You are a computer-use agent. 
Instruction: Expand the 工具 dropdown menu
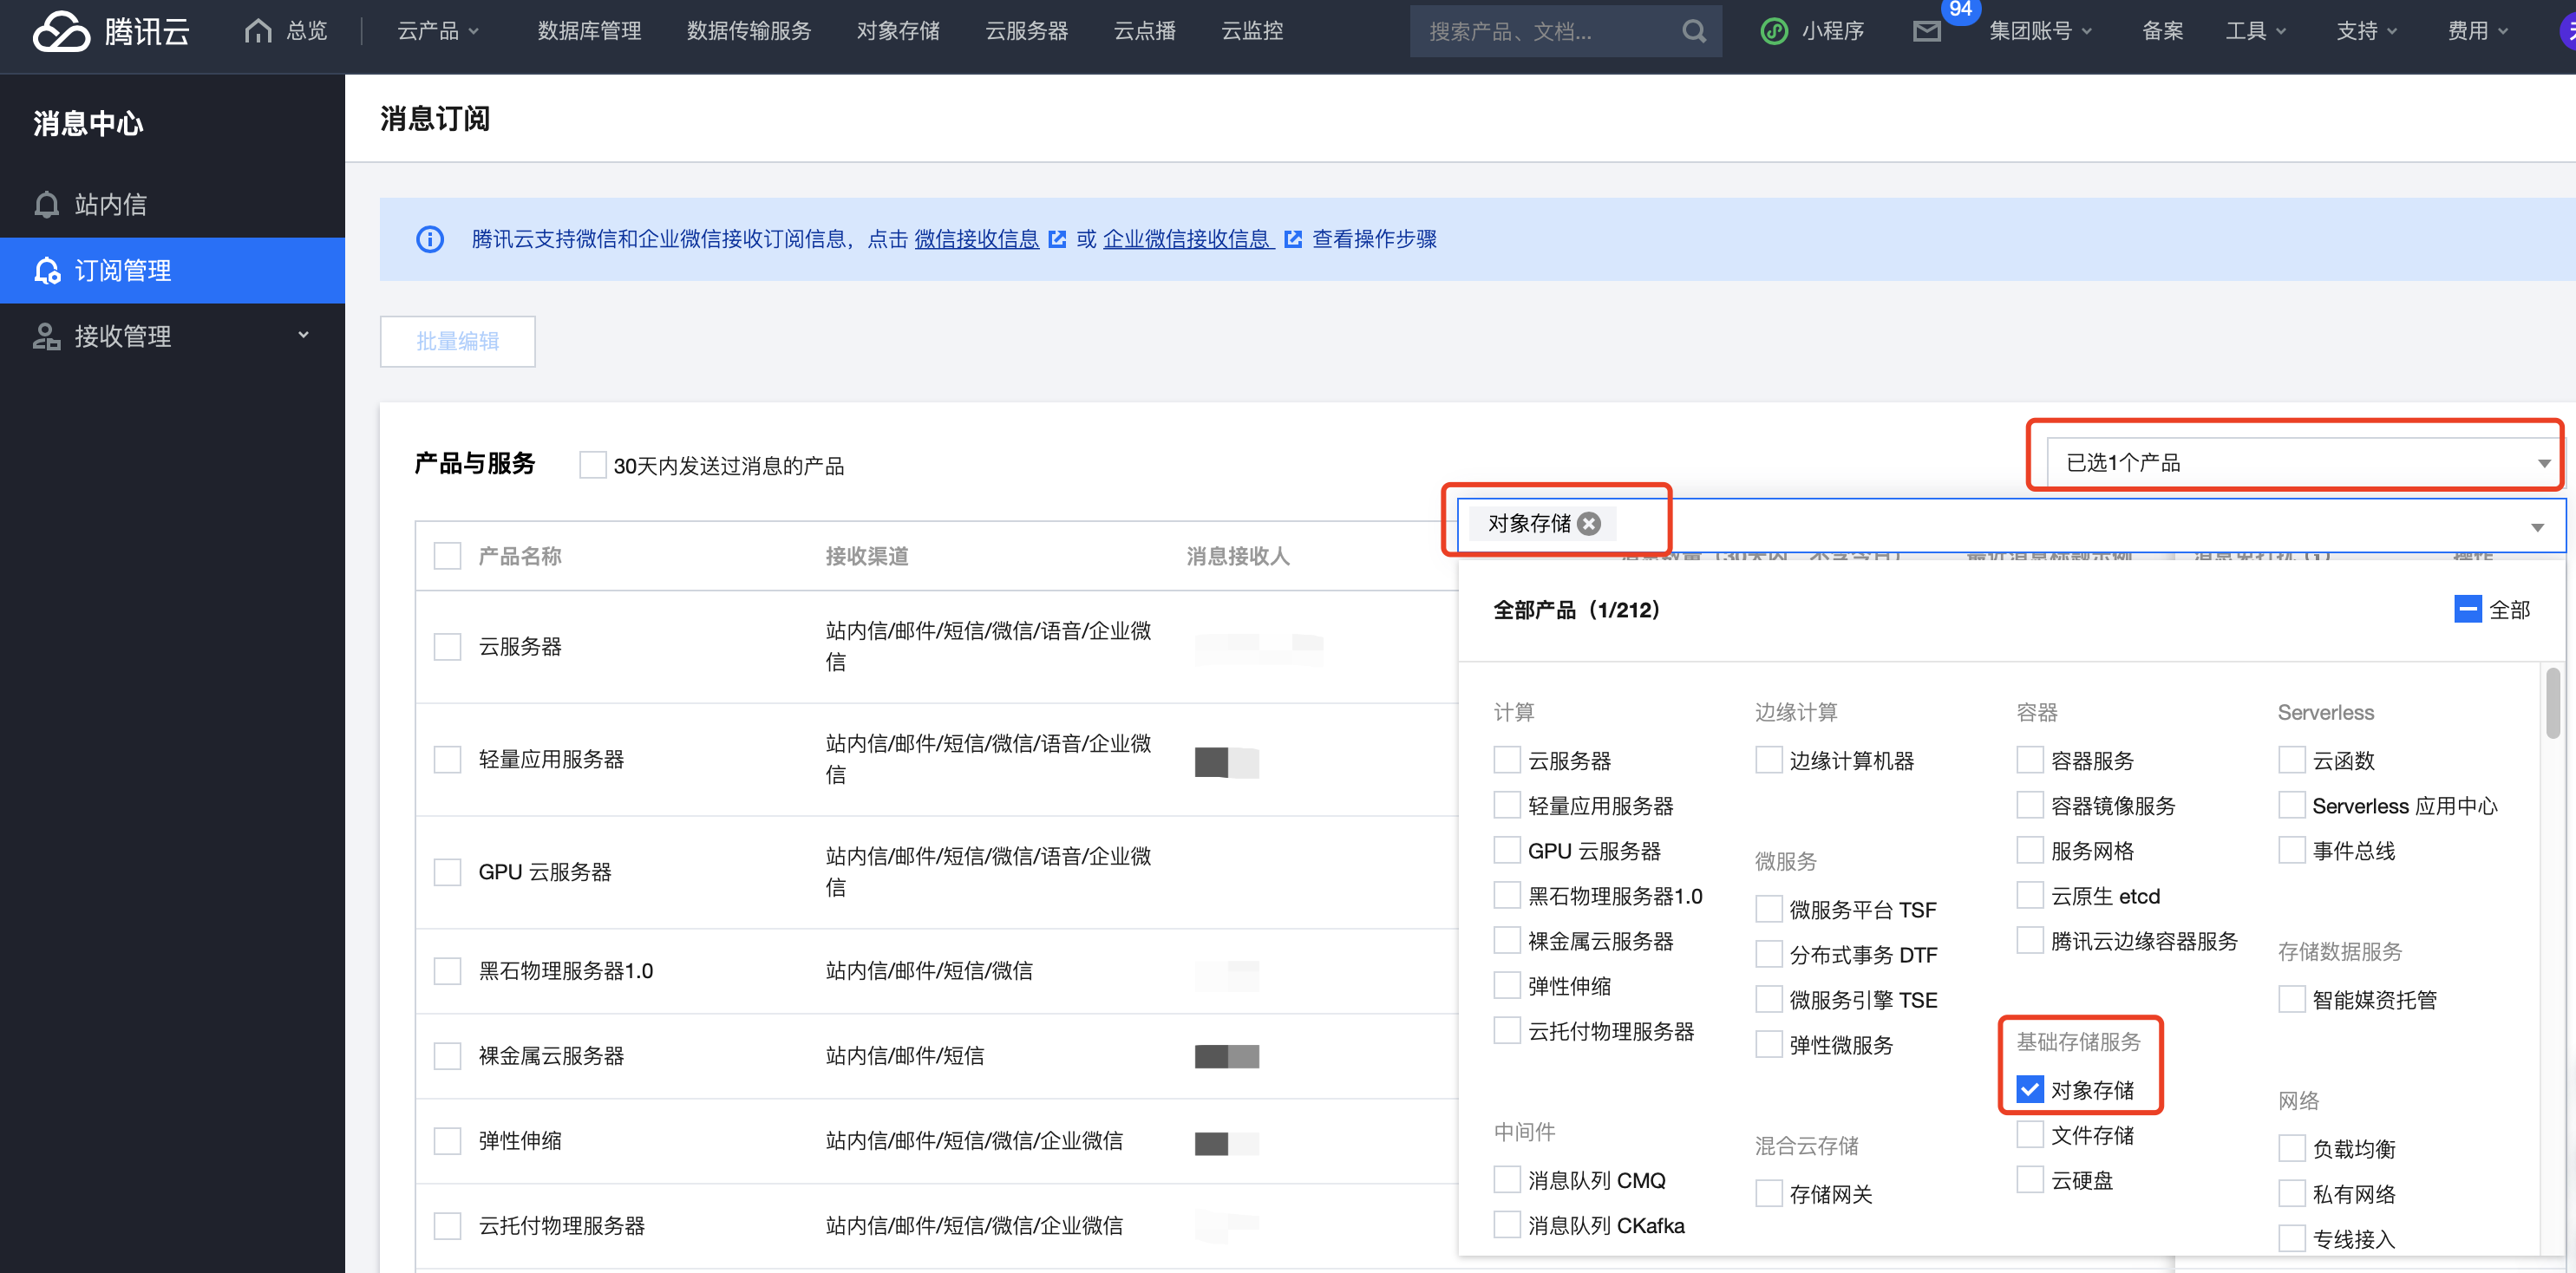pos(2255,31)
